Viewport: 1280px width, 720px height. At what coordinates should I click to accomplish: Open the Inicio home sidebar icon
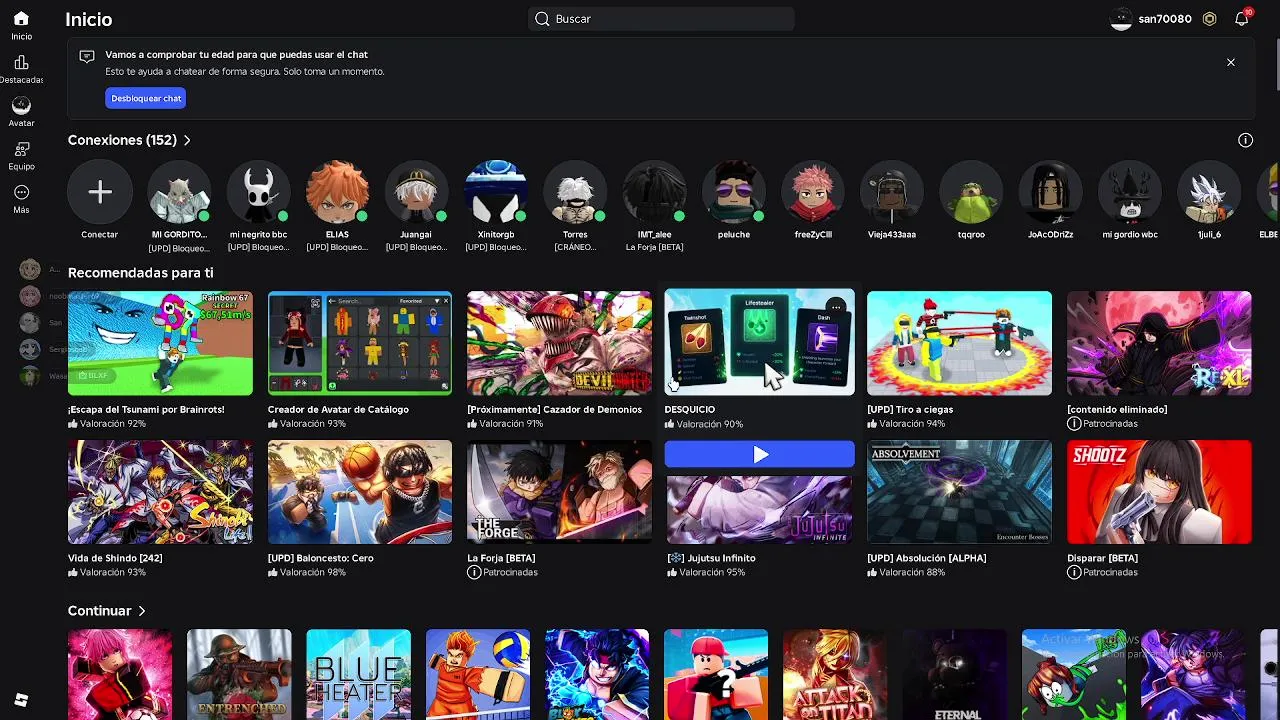point(21,19)
